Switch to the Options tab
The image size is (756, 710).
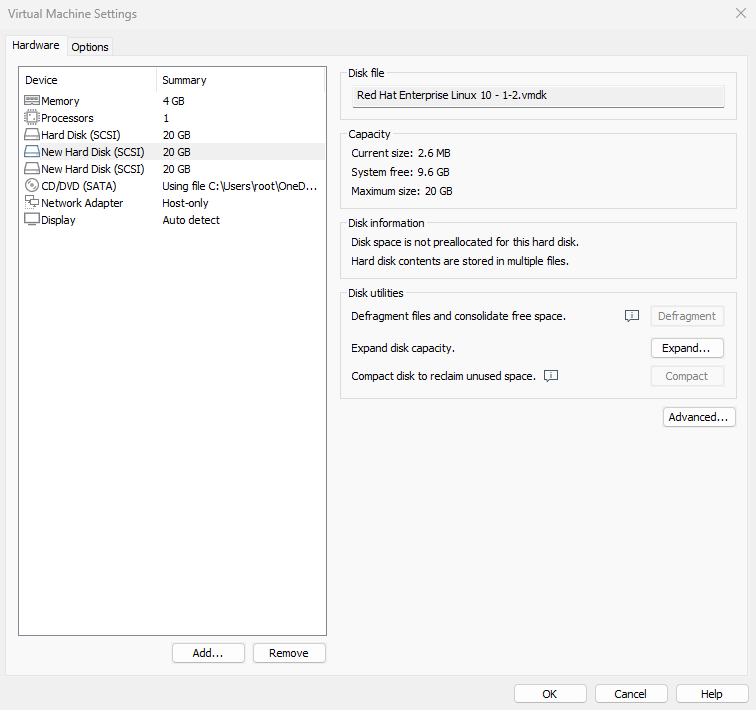coord(90,47)
